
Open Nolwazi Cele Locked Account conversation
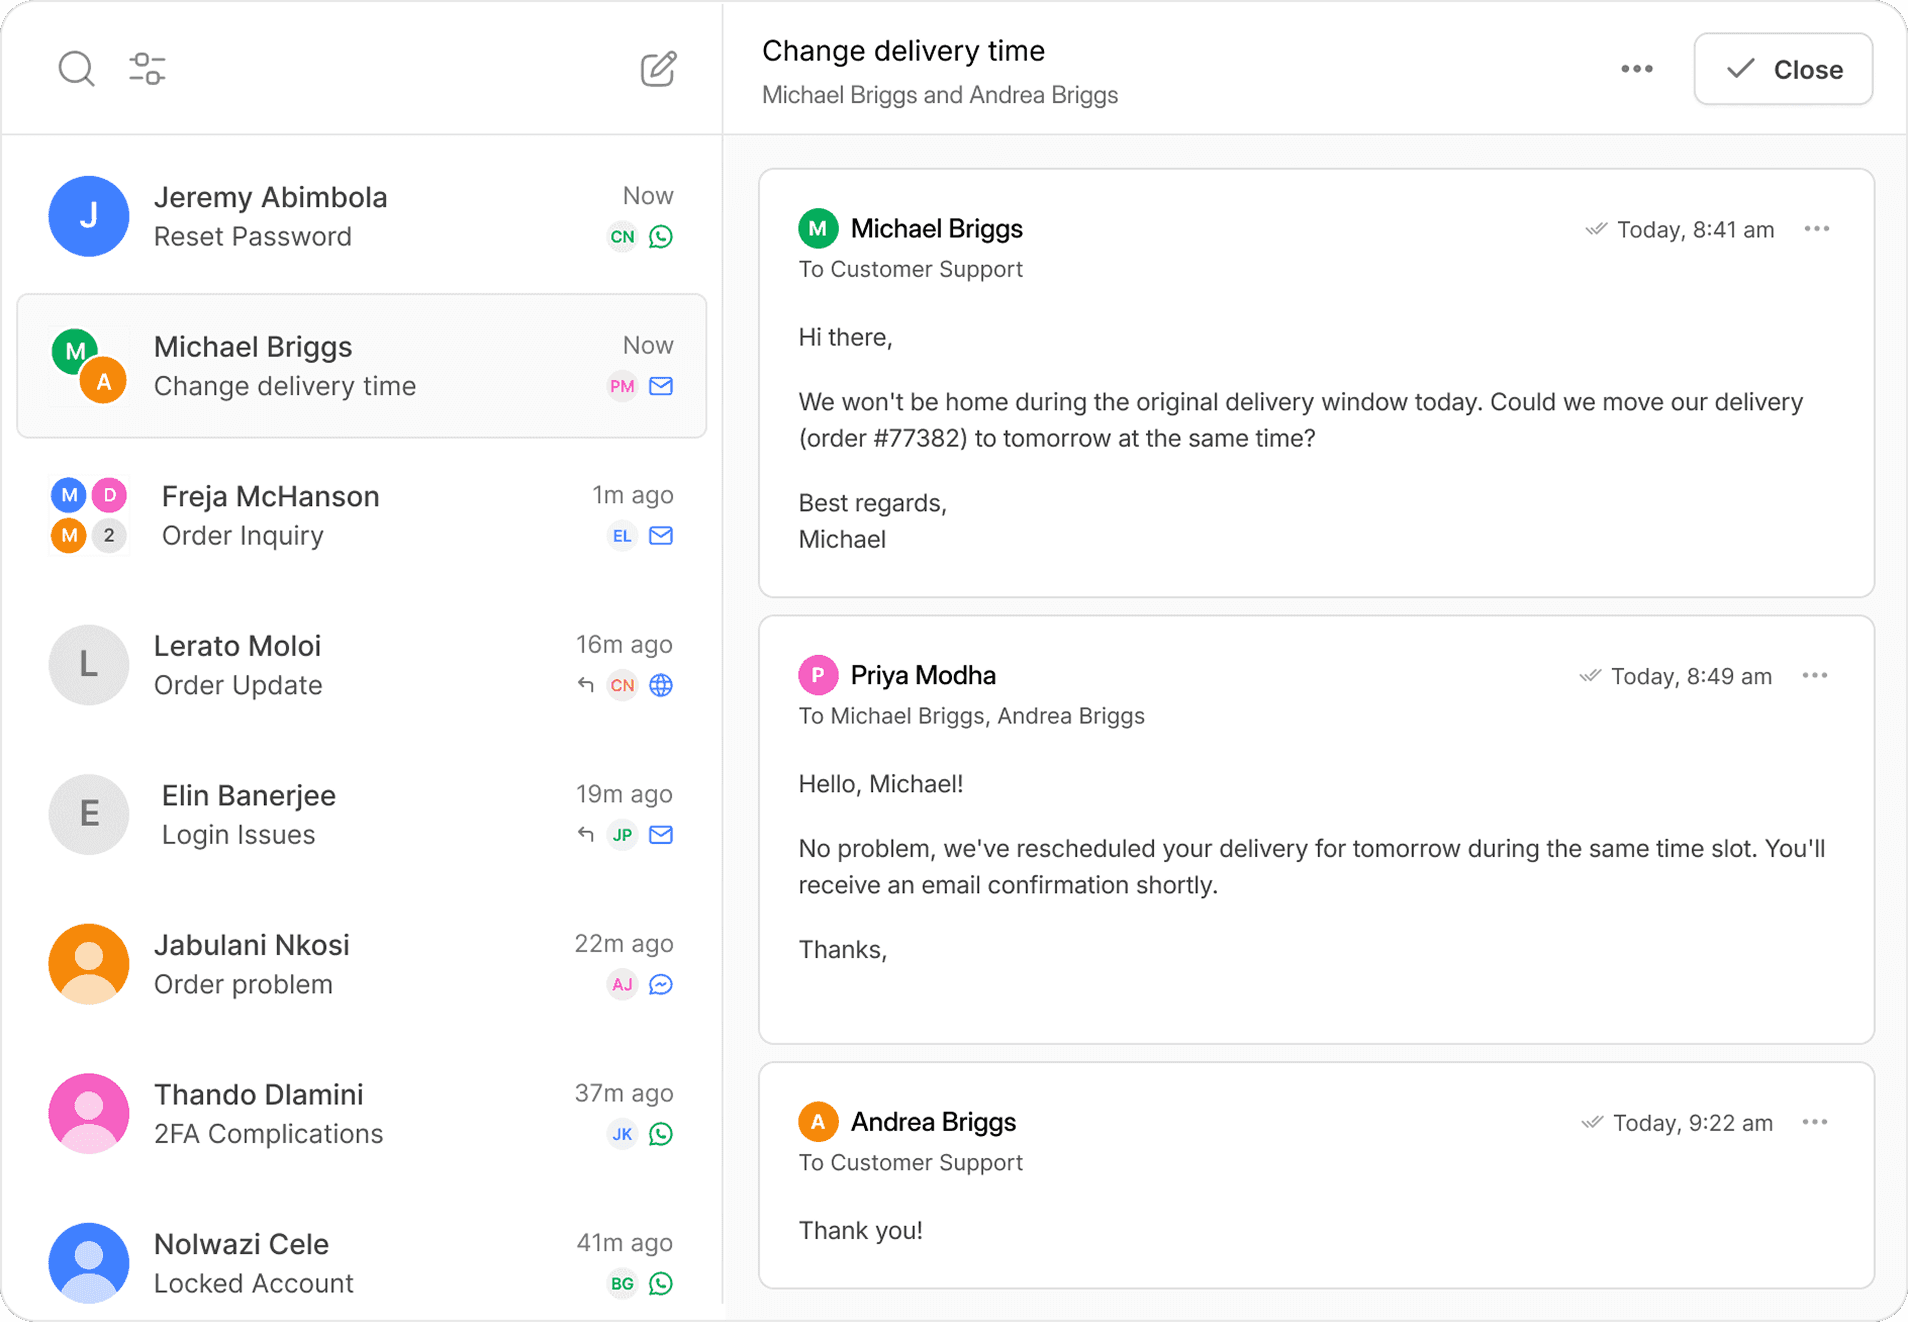coord(362,1263)
